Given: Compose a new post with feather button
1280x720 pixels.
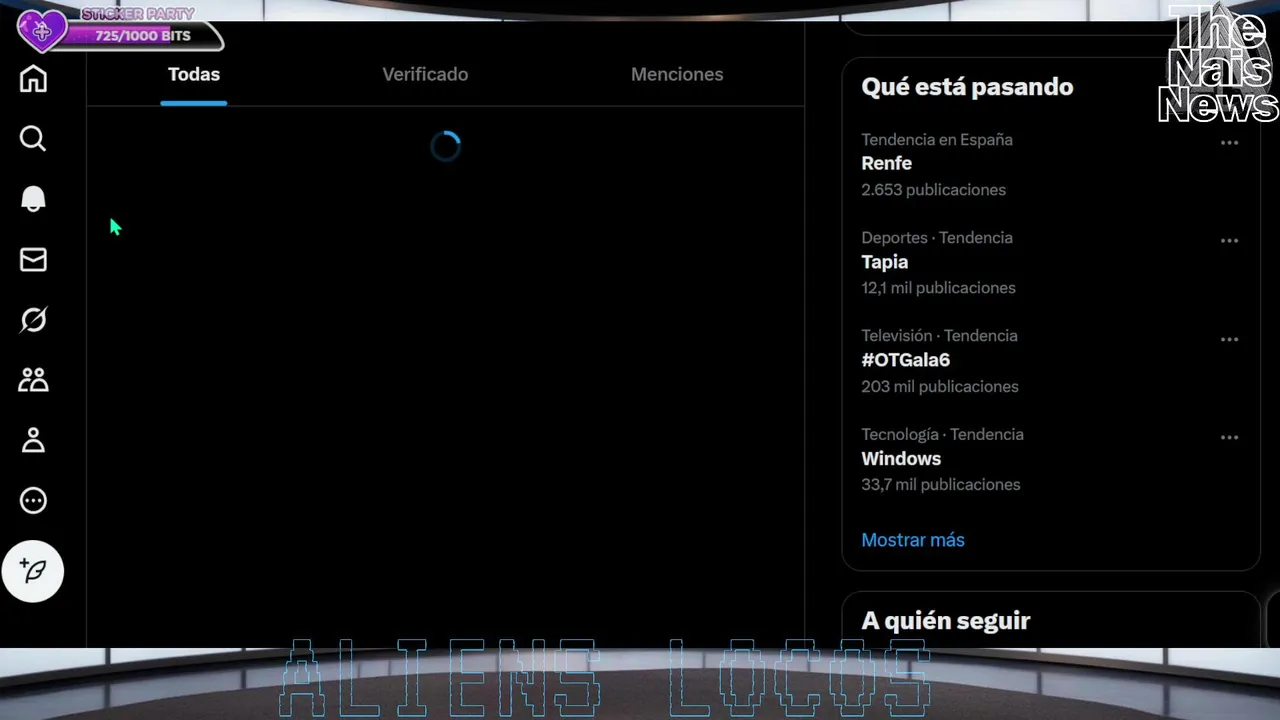Looking at the screenshot, I should (x=33, y=571).
